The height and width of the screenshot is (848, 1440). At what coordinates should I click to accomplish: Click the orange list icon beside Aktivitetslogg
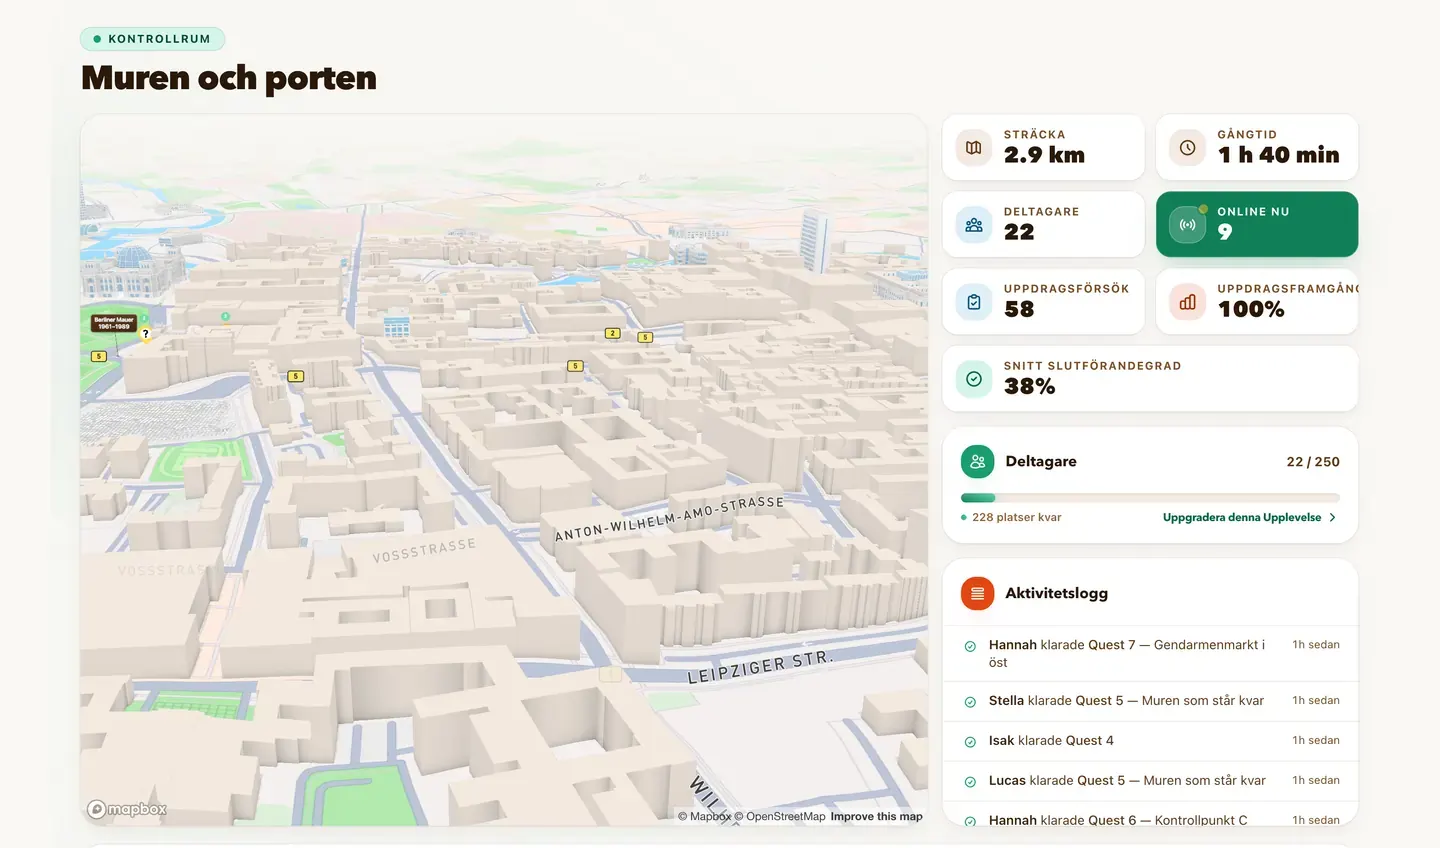[x=977, y=593]
